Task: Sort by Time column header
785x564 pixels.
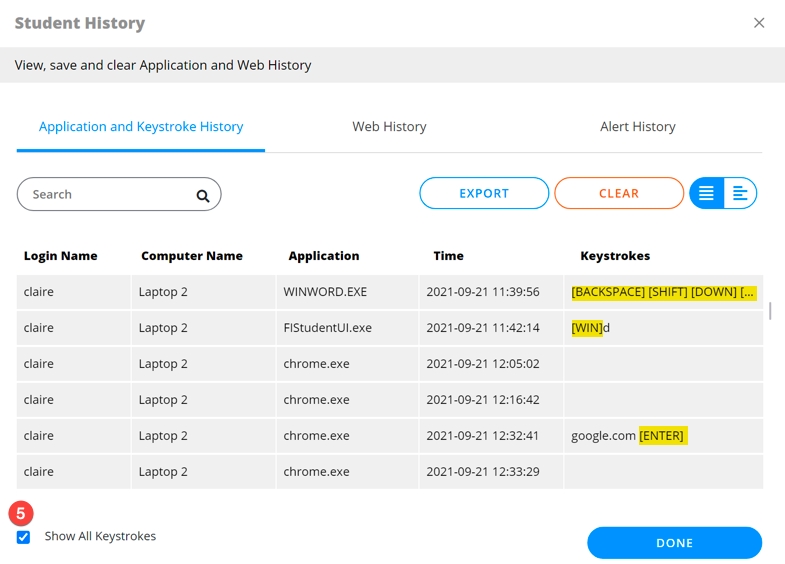Action: tap(448, 256)
